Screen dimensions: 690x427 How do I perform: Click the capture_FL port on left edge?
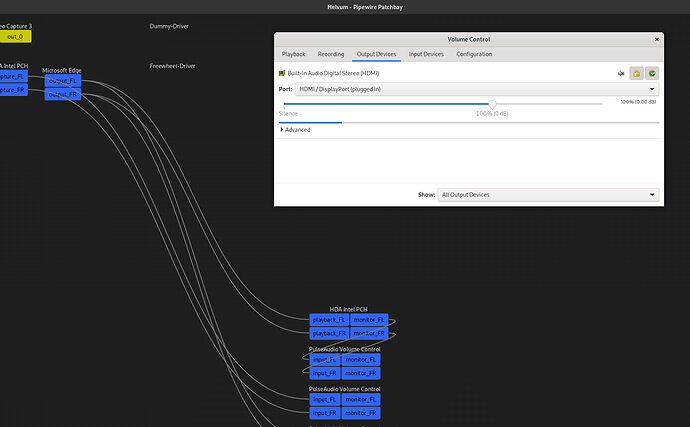point(13,77)
